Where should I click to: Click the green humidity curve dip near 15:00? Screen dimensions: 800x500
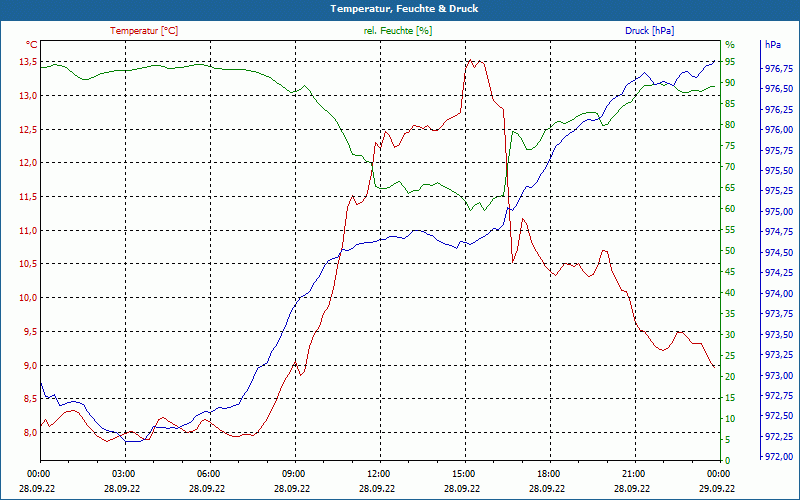coord(470,210)
